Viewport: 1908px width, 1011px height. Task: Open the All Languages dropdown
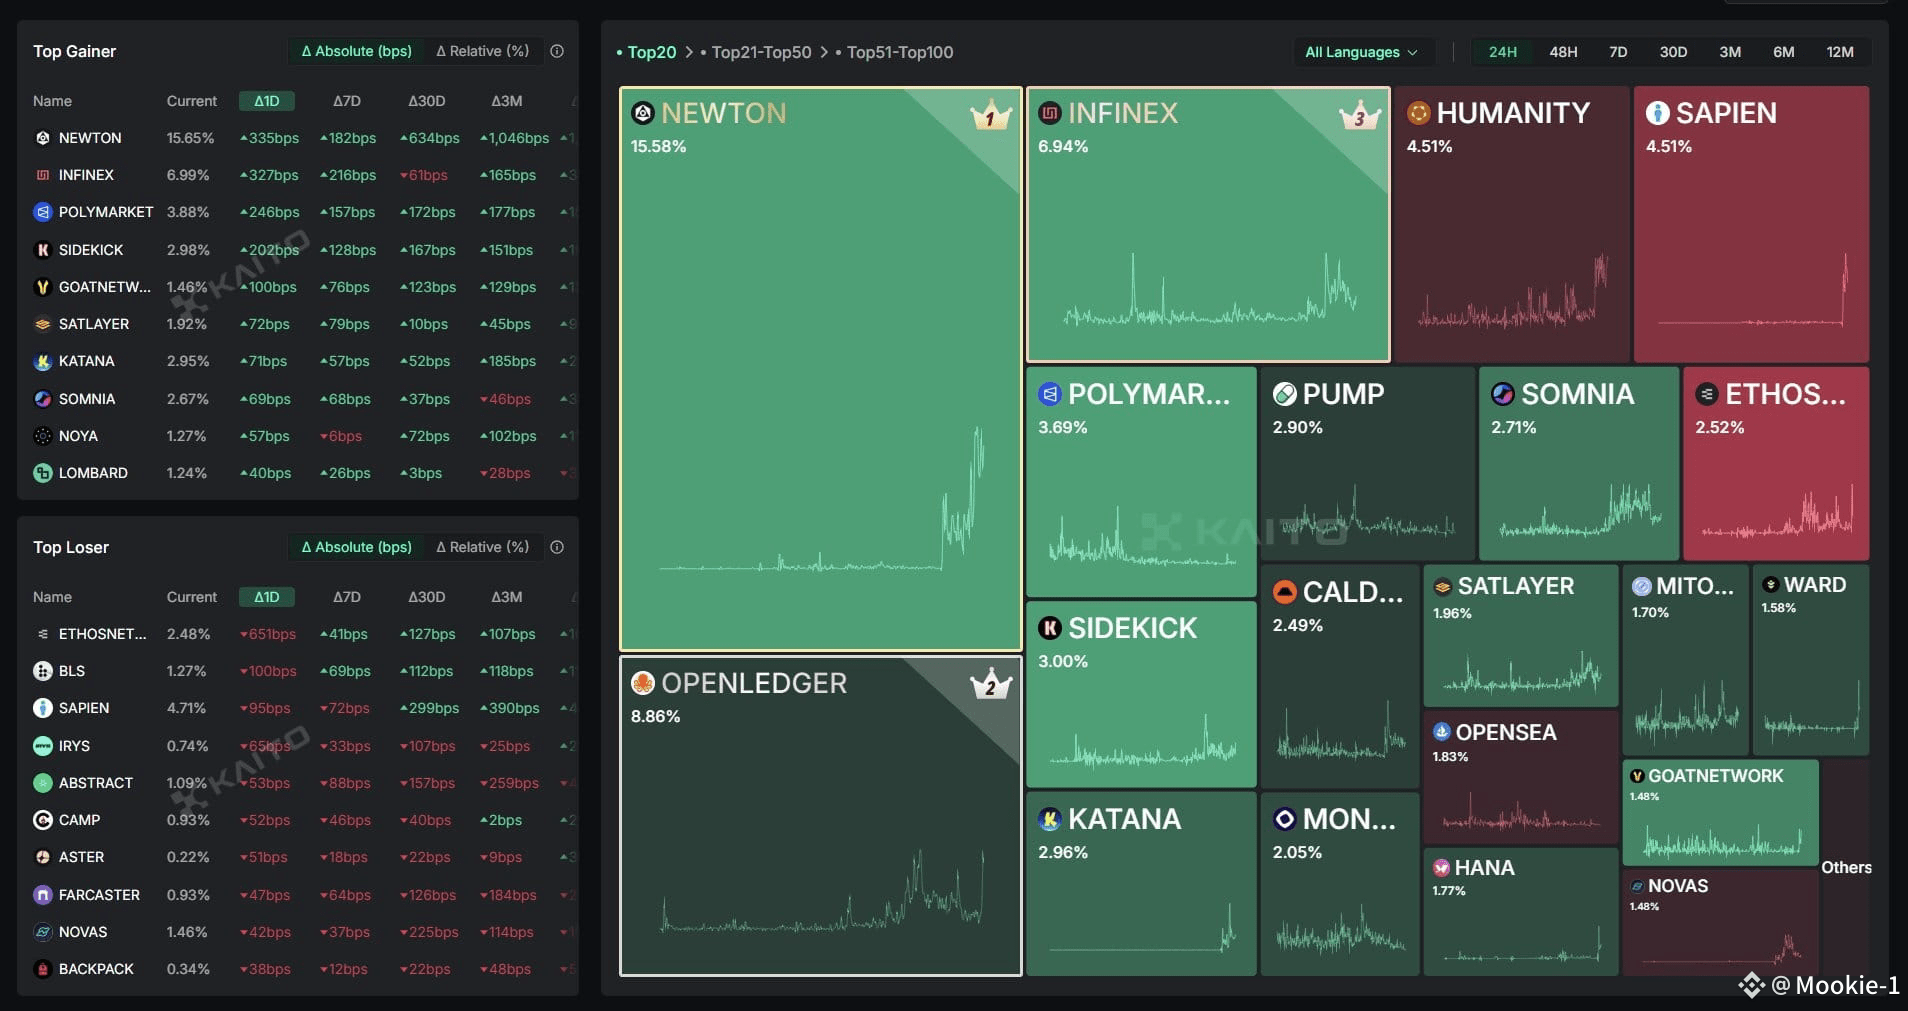tap(1361, 52)
